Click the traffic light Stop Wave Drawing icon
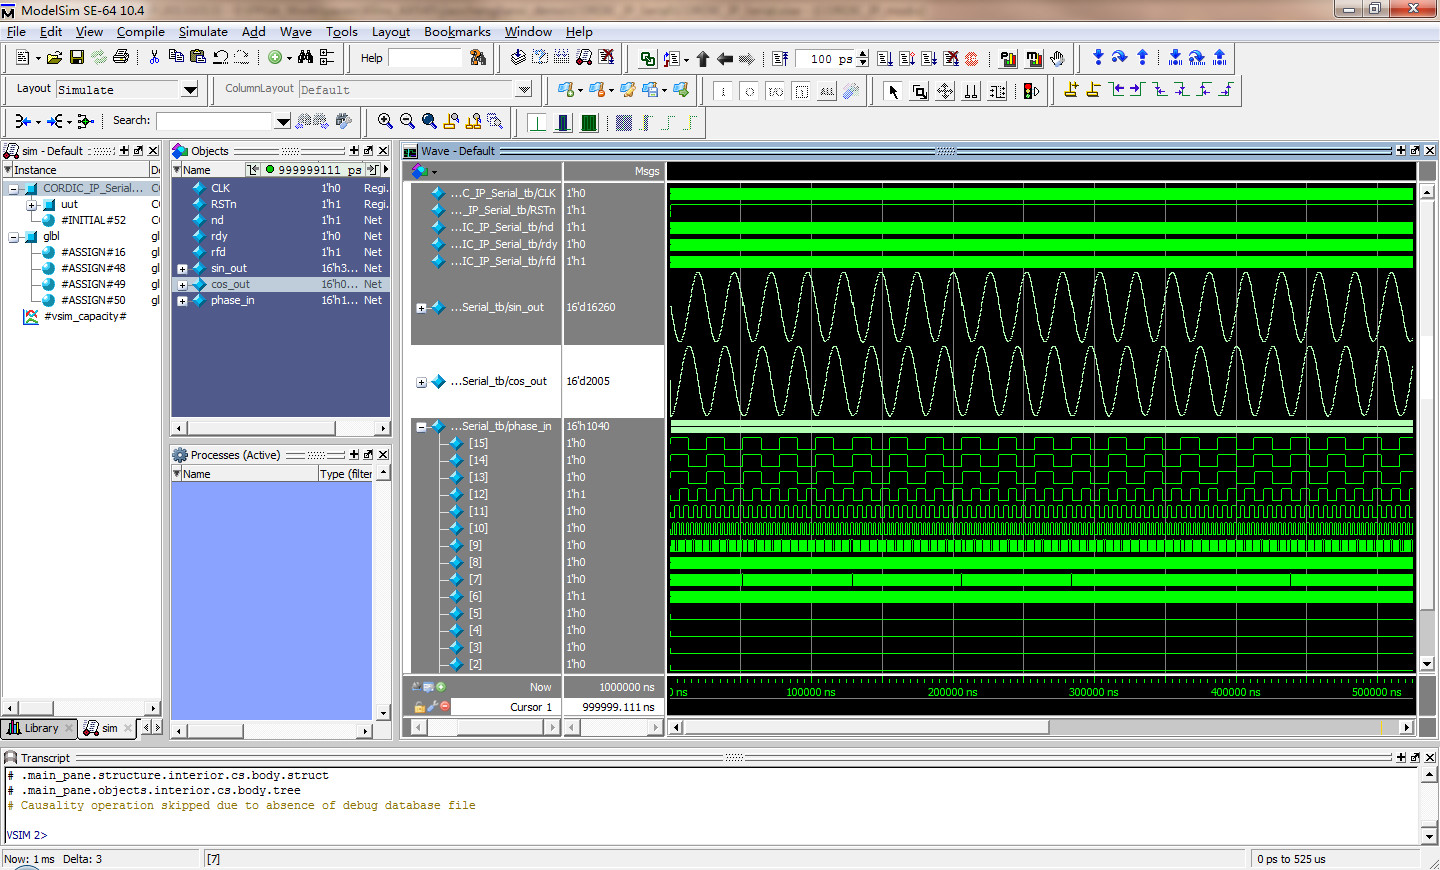The width and height of the screenshot is (1440, 870). pos(1031,91)
